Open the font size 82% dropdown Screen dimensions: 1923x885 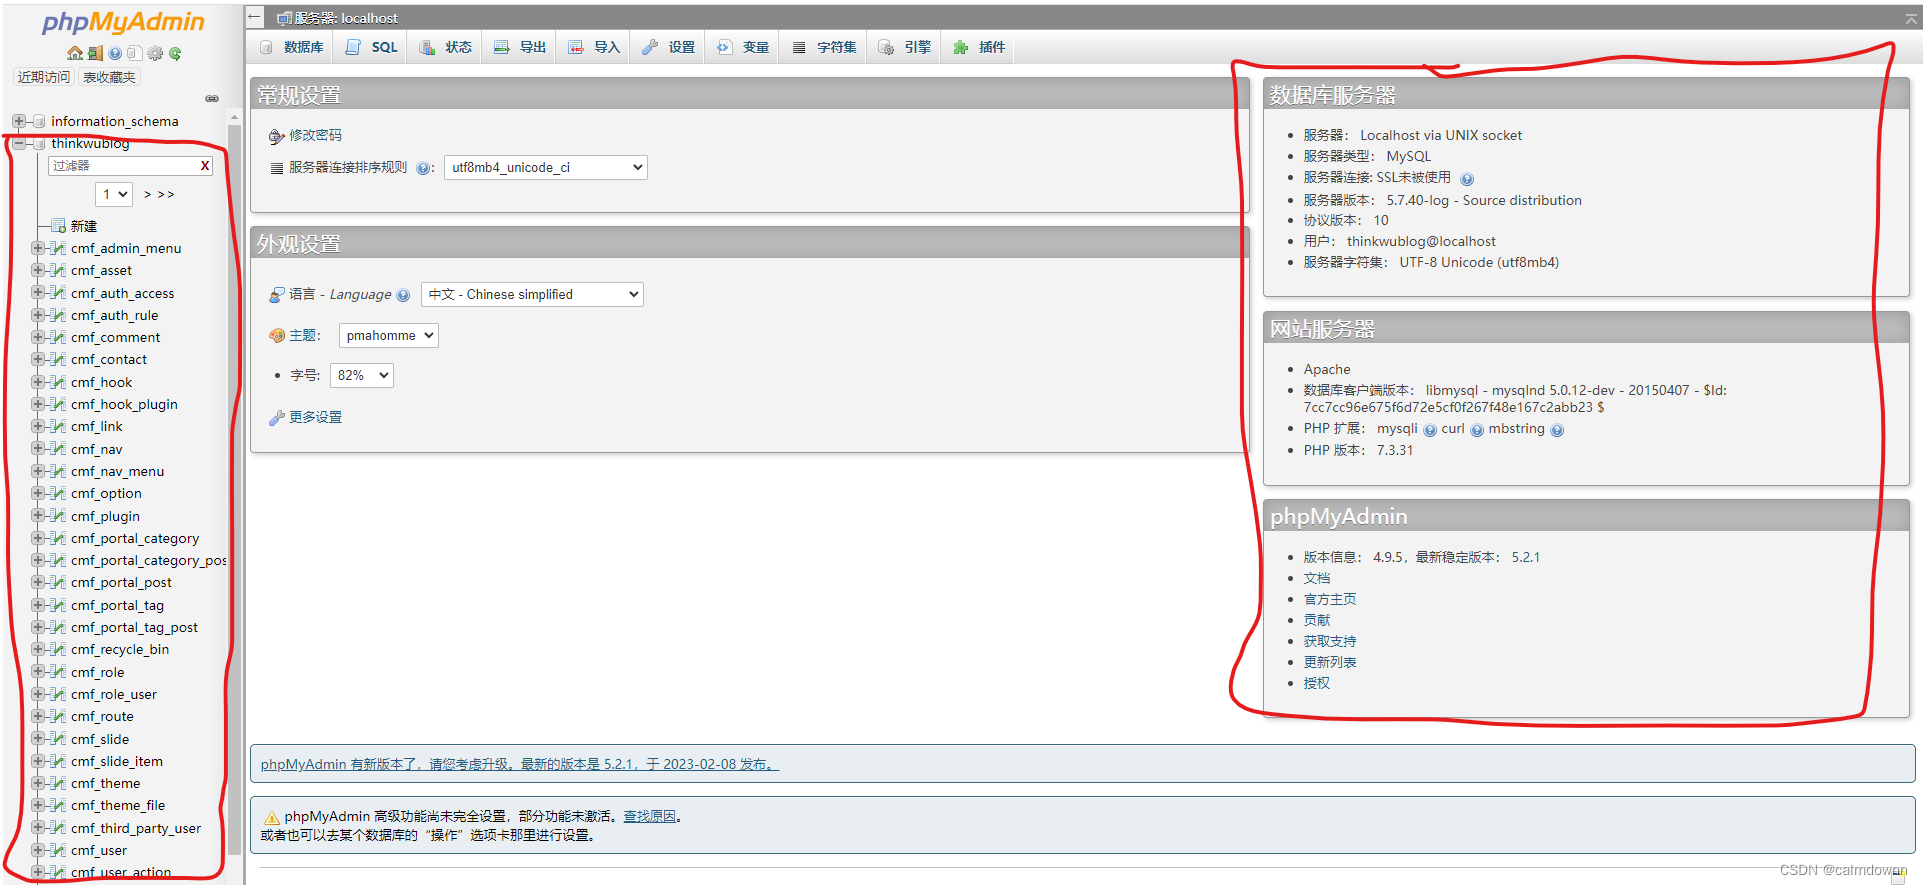coord(362,375)
